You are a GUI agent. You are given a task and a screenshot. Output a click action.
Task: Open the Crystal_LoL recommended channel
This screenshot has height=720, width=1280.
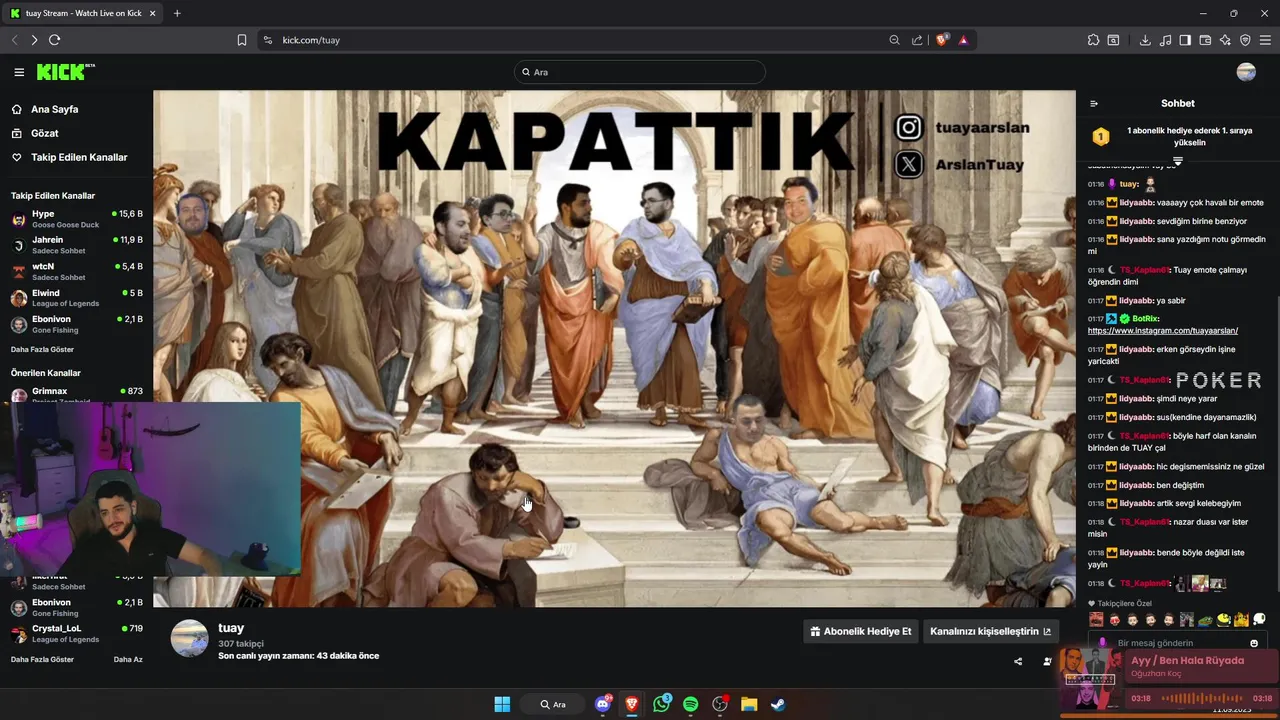pos(76,633)
